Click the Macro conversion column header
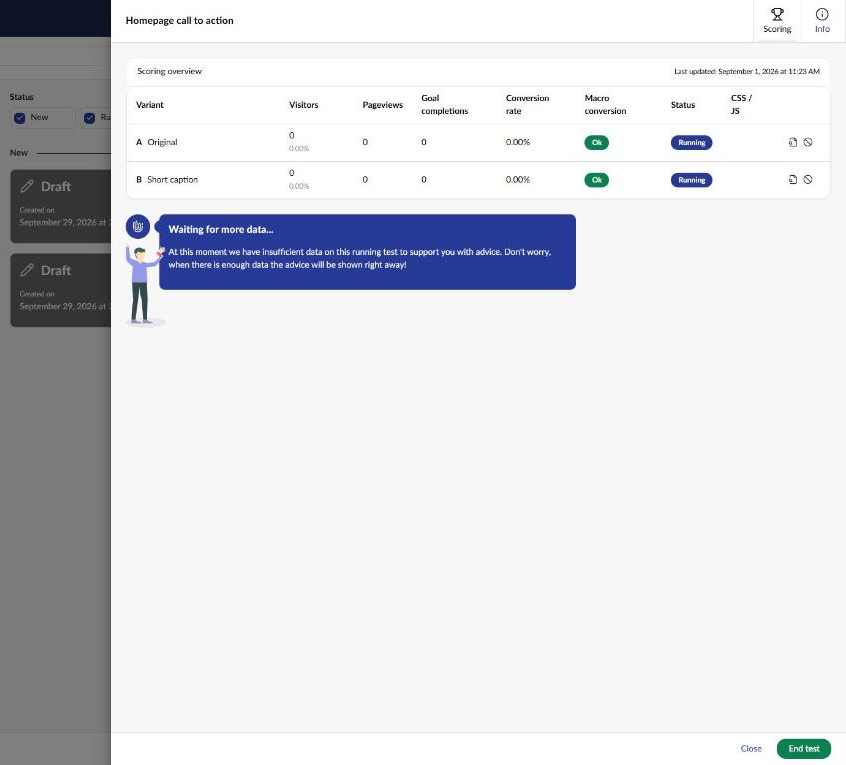This screenshot has height=765, width=846. pyautogui.click(x=605, y=105)
